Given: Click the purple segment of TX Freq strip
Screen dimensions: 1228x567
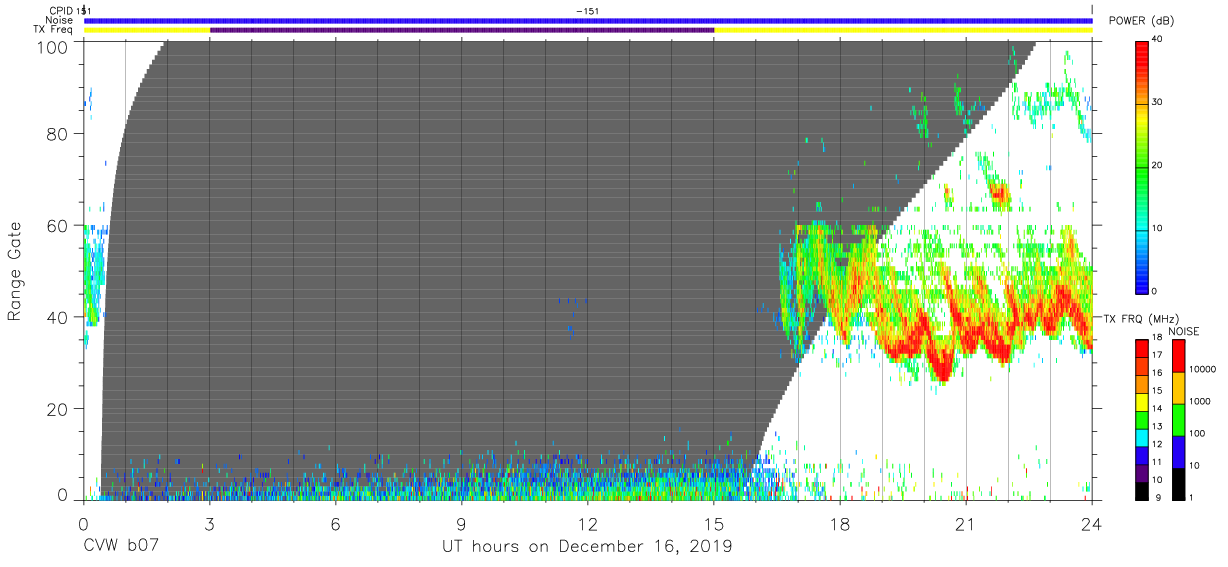Looking at the screenshot, I should pos(462,30).
